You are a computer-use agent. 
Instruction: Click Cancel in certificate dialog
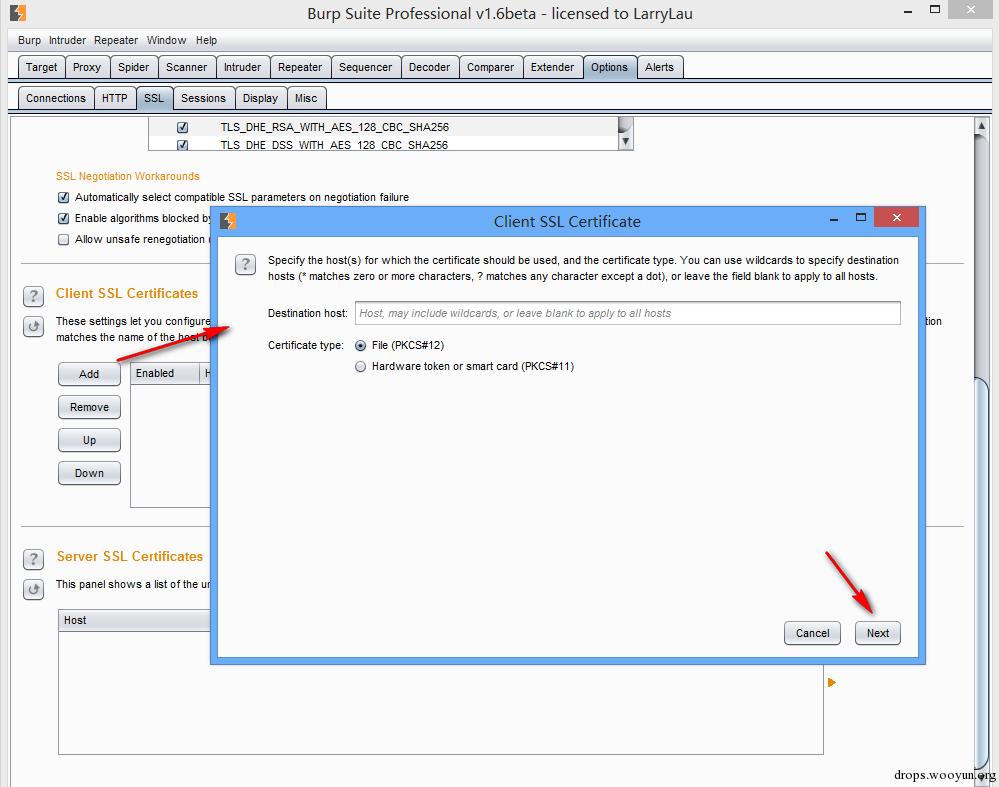(812, 633)
